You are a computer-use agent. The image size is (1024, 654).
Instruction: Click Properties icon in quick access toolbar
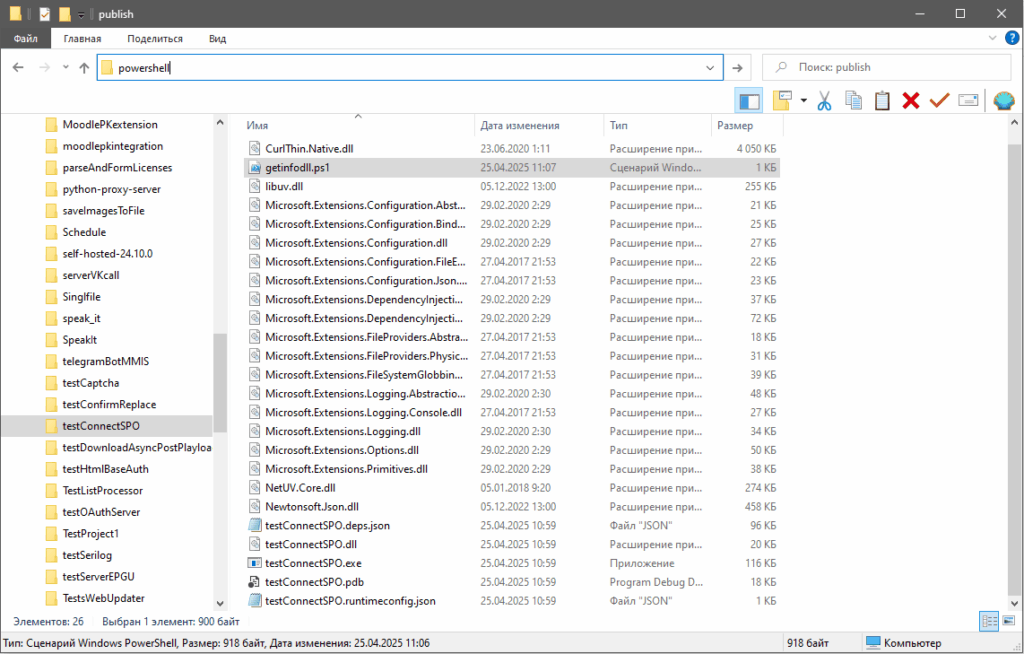click(x=44, y=14)
